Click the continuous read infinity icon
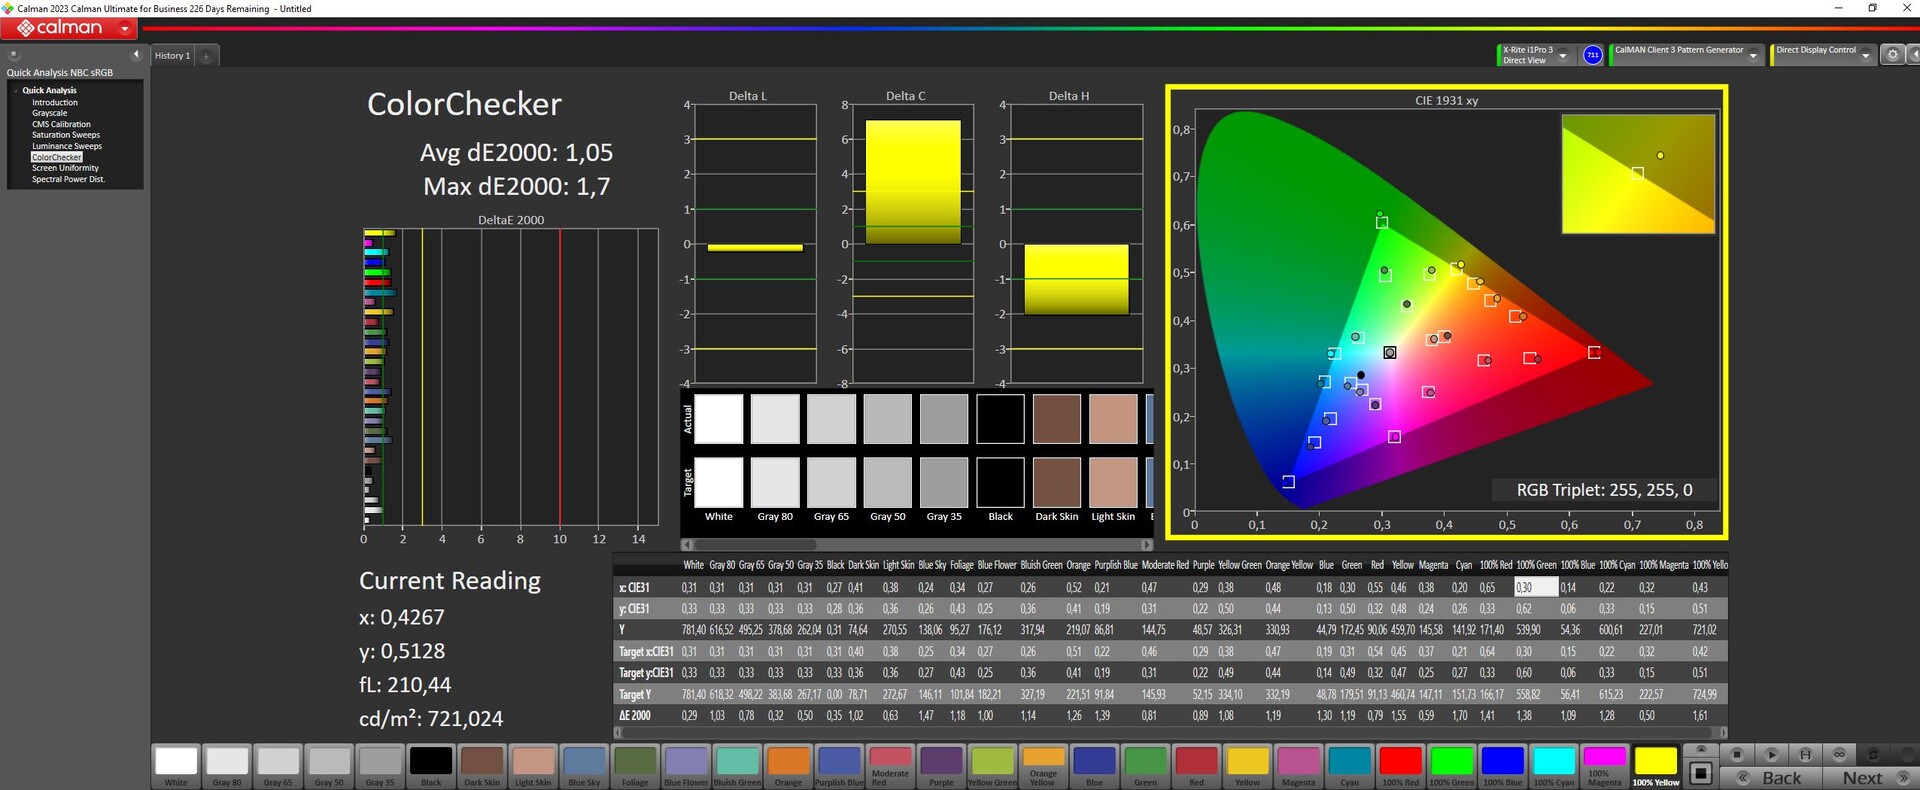This screenshot has height=790, width=1920. pos(1839,754)
